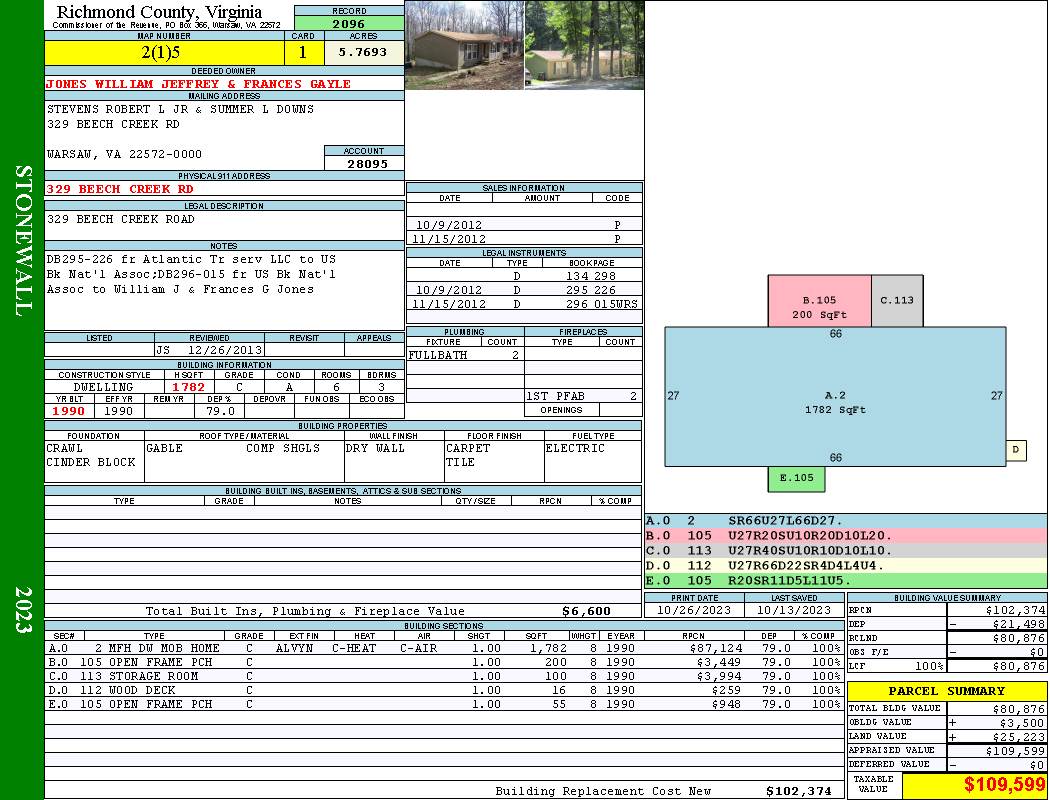Select book page 295 226
This screenshot has height=800, width=1050.
tap(591, 290)
